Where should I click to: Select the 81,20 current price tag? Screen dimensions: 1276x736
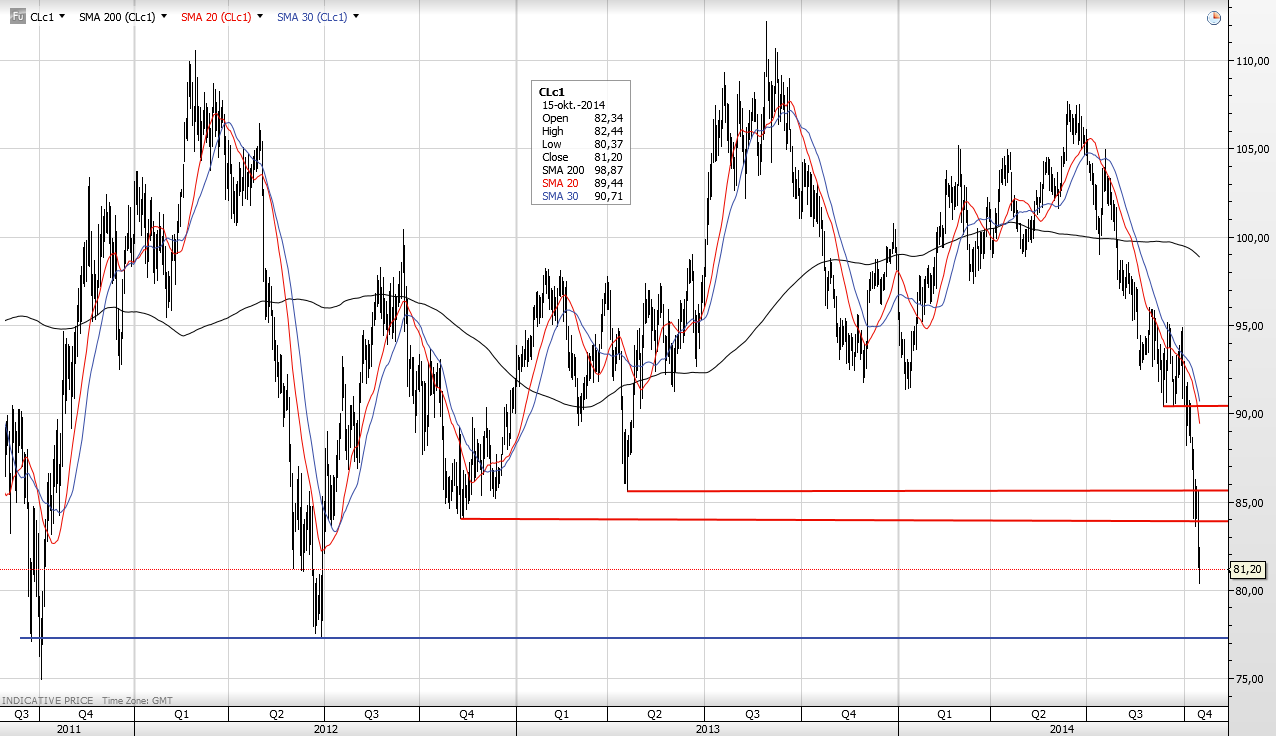1247,570
